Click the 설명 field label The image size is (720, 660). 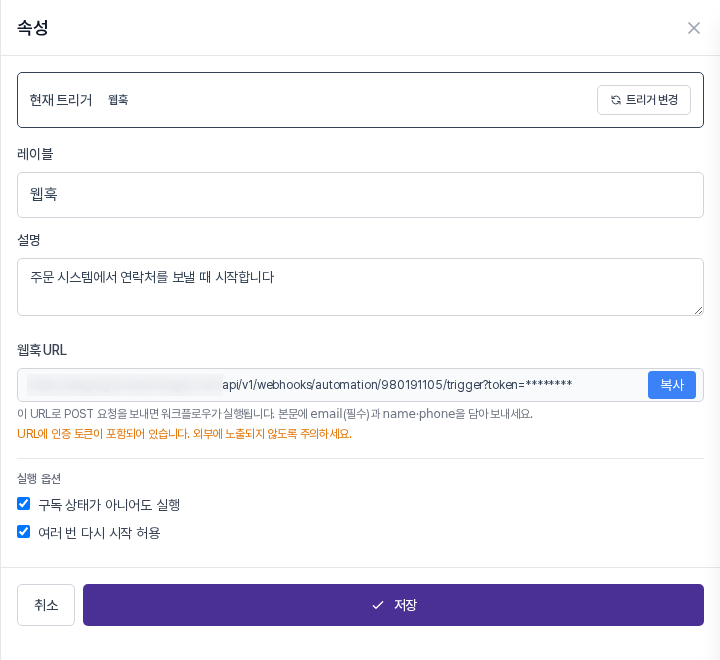click(29, 240)
